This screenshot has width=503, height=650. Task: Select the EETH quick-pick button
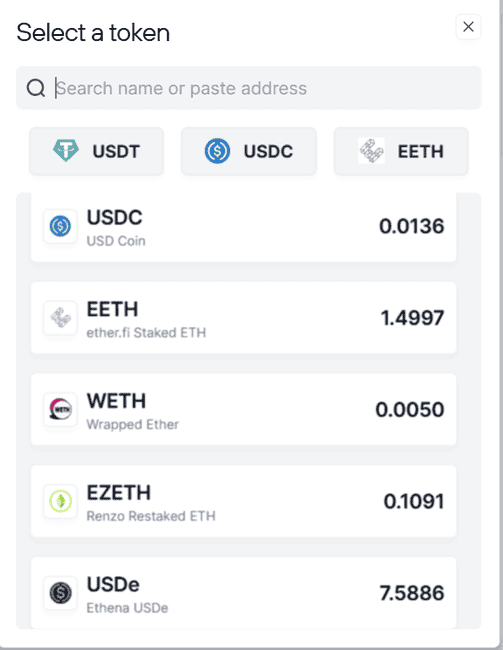point(401,151)
